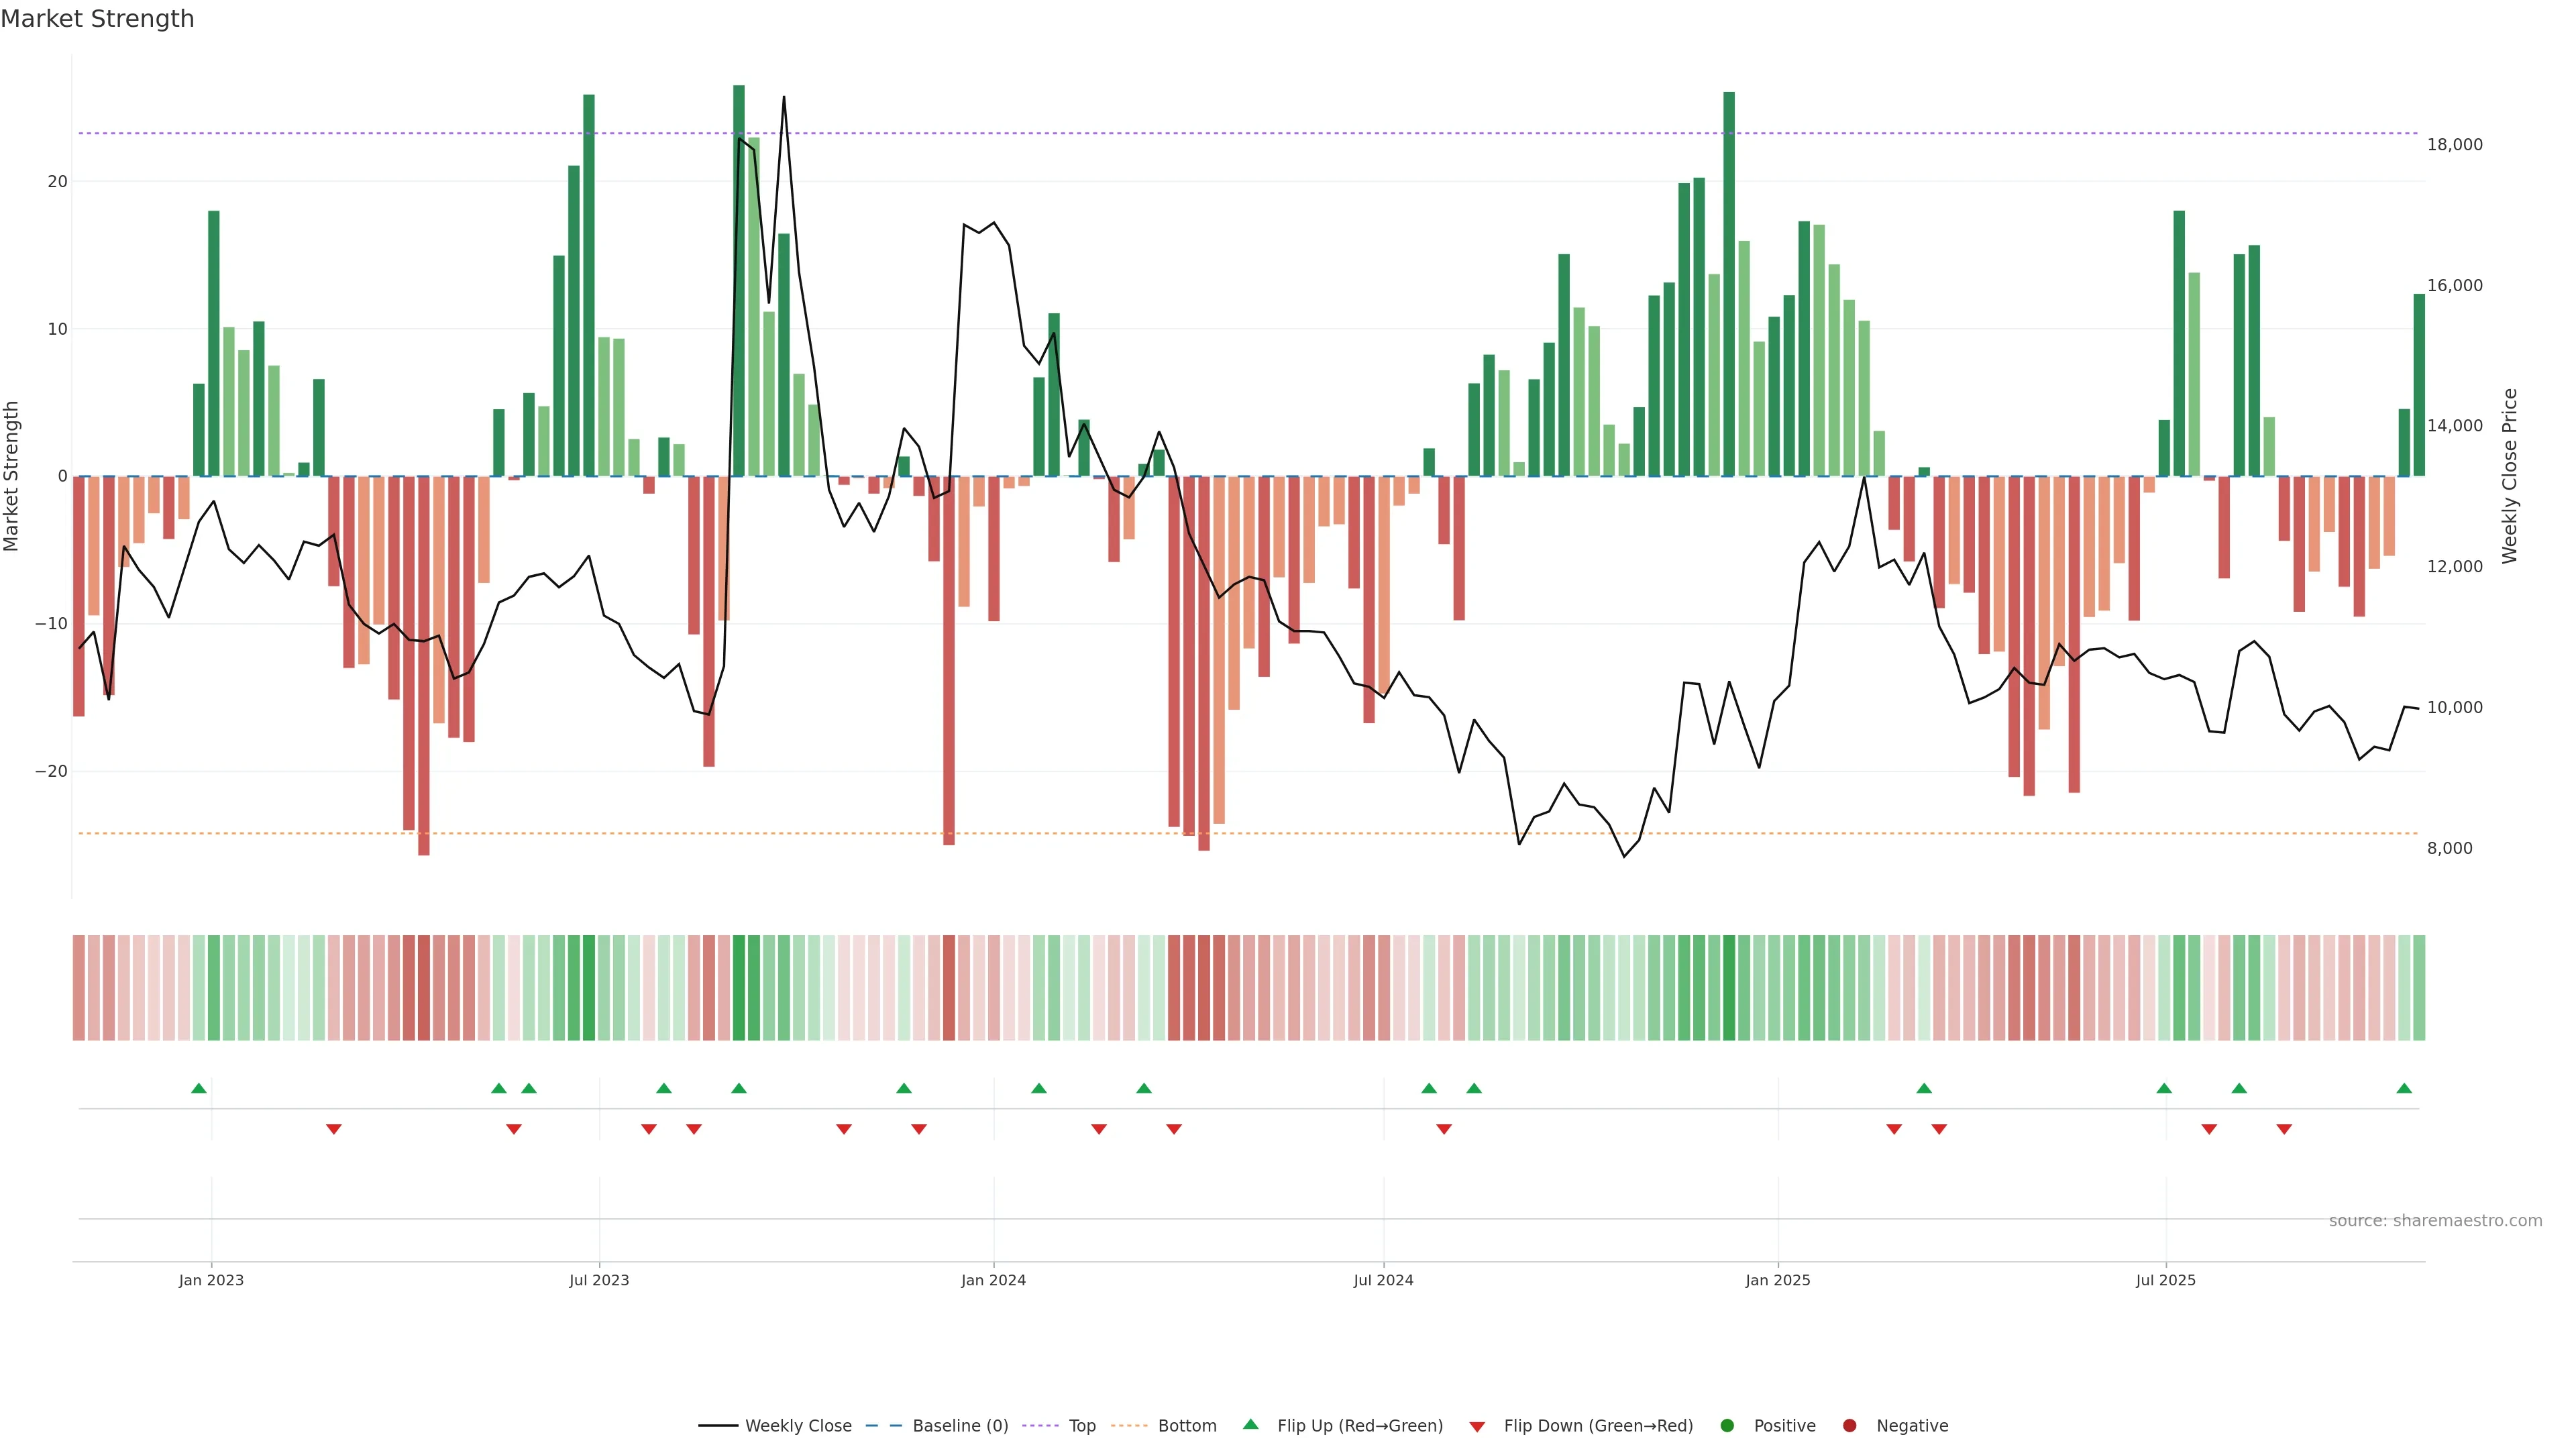
Task: Click the first red flip-down triangle after Jan 2023
Action: (x=334, y=1129)
